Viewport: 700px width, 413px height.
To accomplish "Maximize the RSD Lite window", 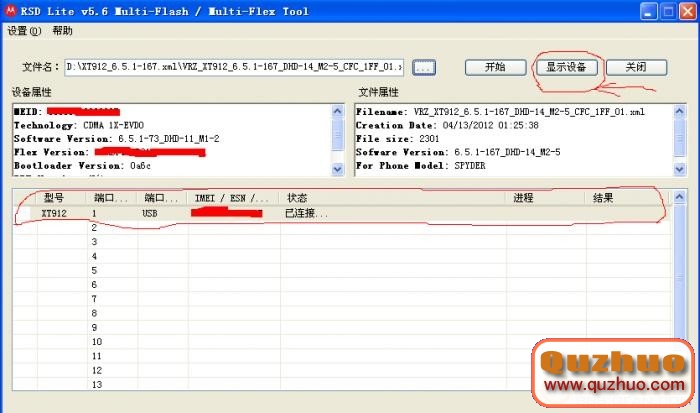I will pyautogui.click(x=668, y=12).
